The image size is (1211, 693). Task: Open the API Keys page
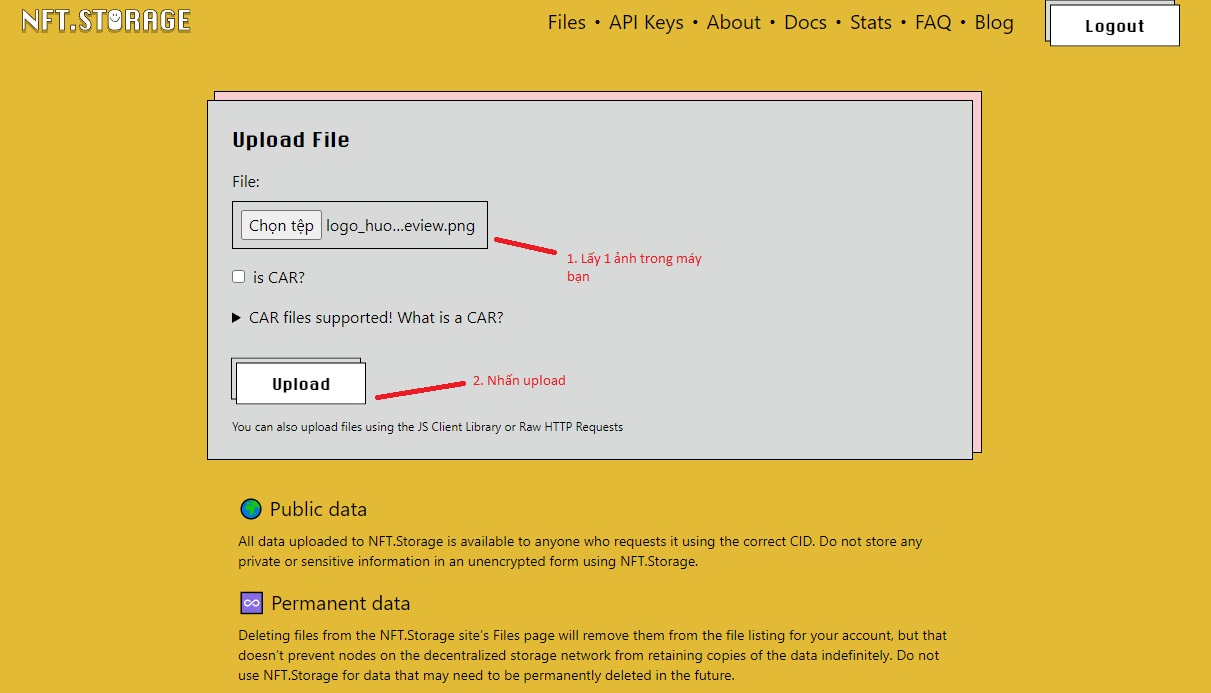click(646, 22)
